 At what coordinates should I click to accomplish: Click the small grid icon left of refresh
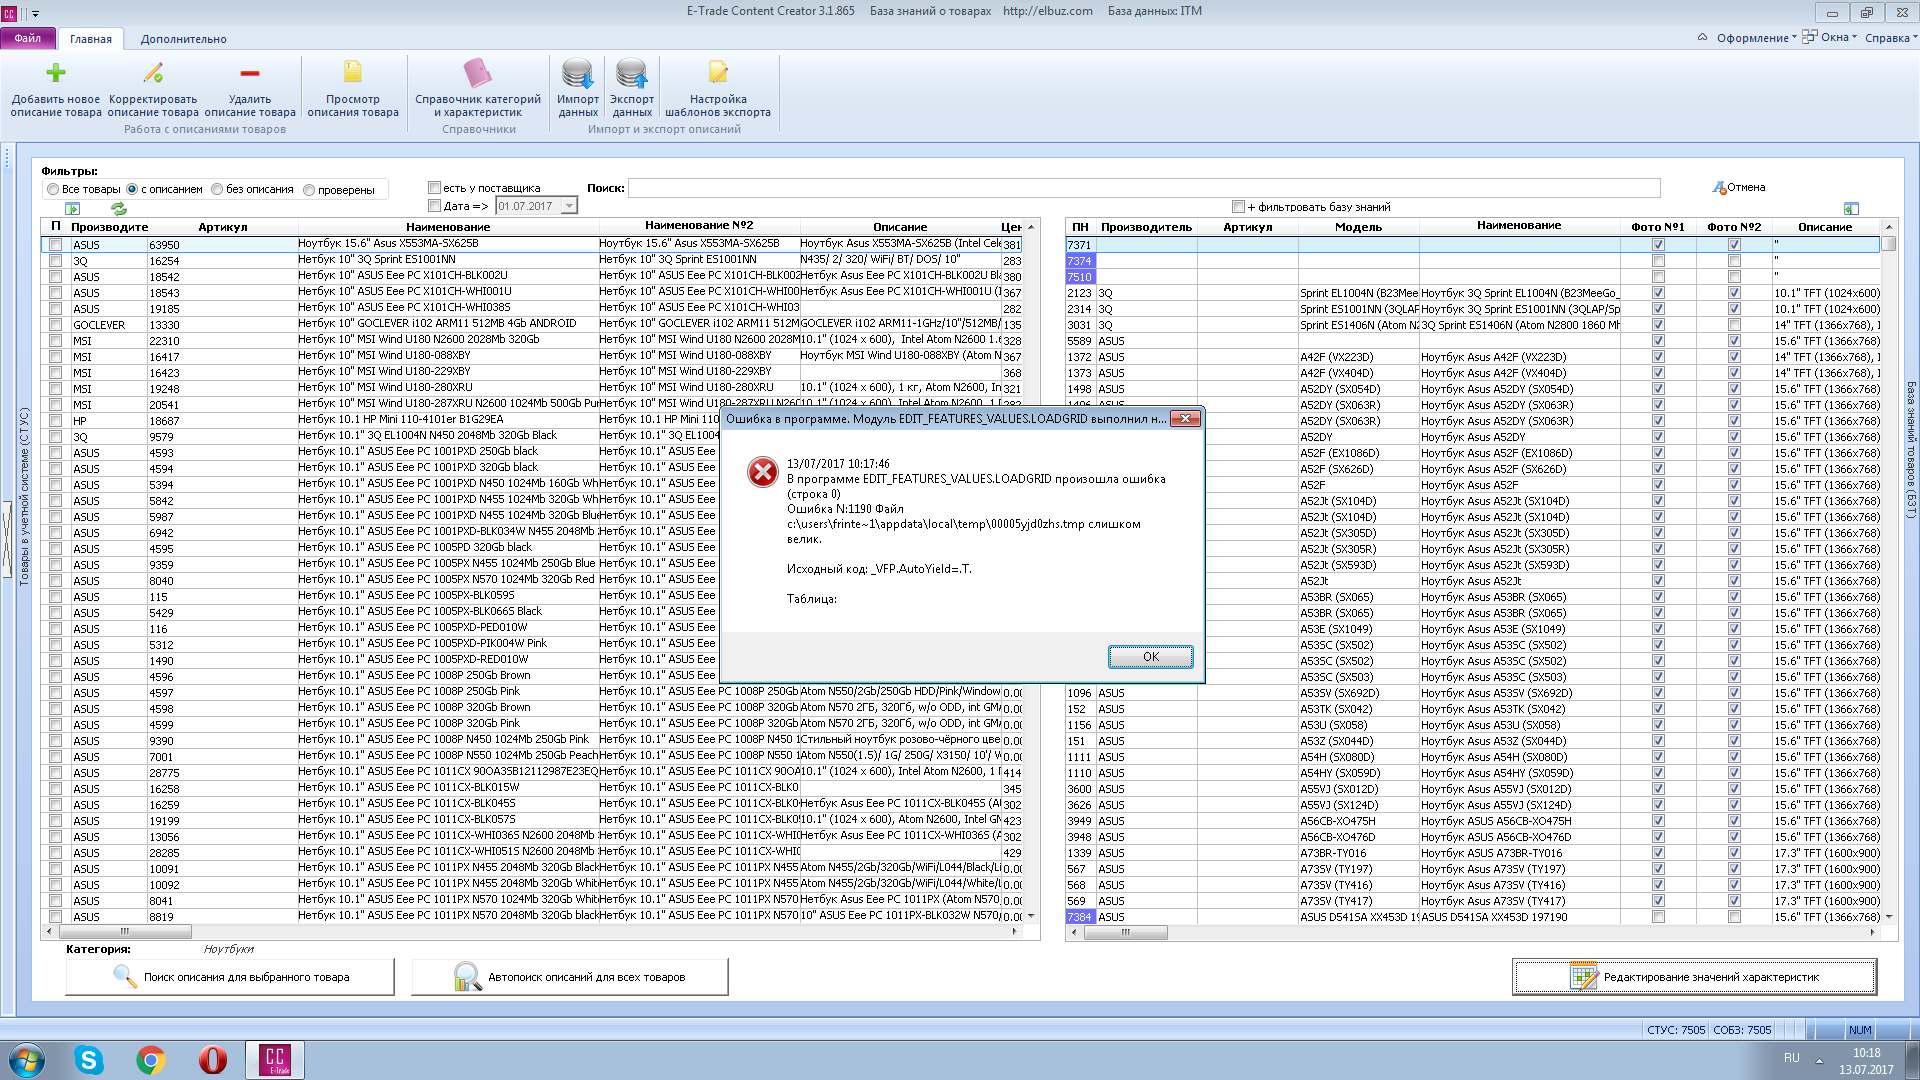pyautogui.click(x=72, y=208)
